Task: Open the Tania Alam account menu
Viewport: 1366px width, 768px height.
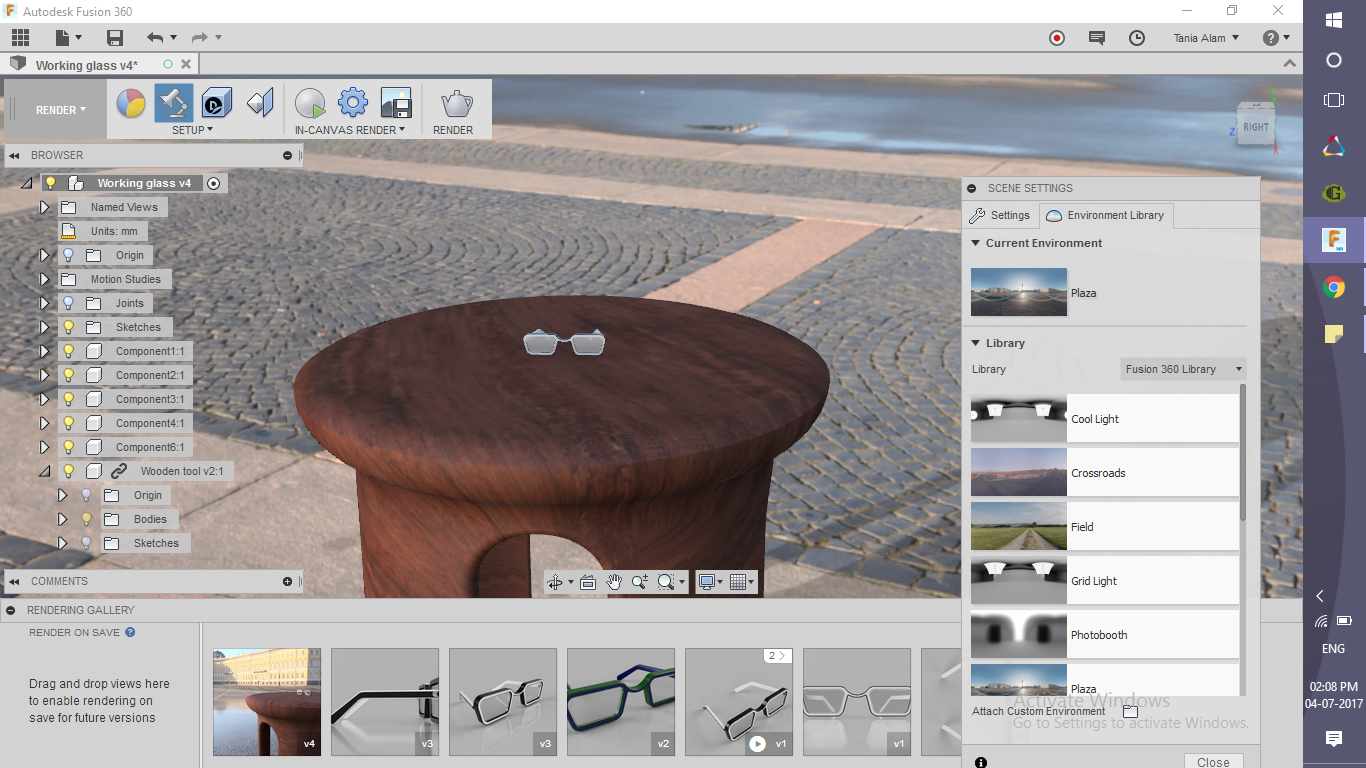Action: (x=1206, y=38)
